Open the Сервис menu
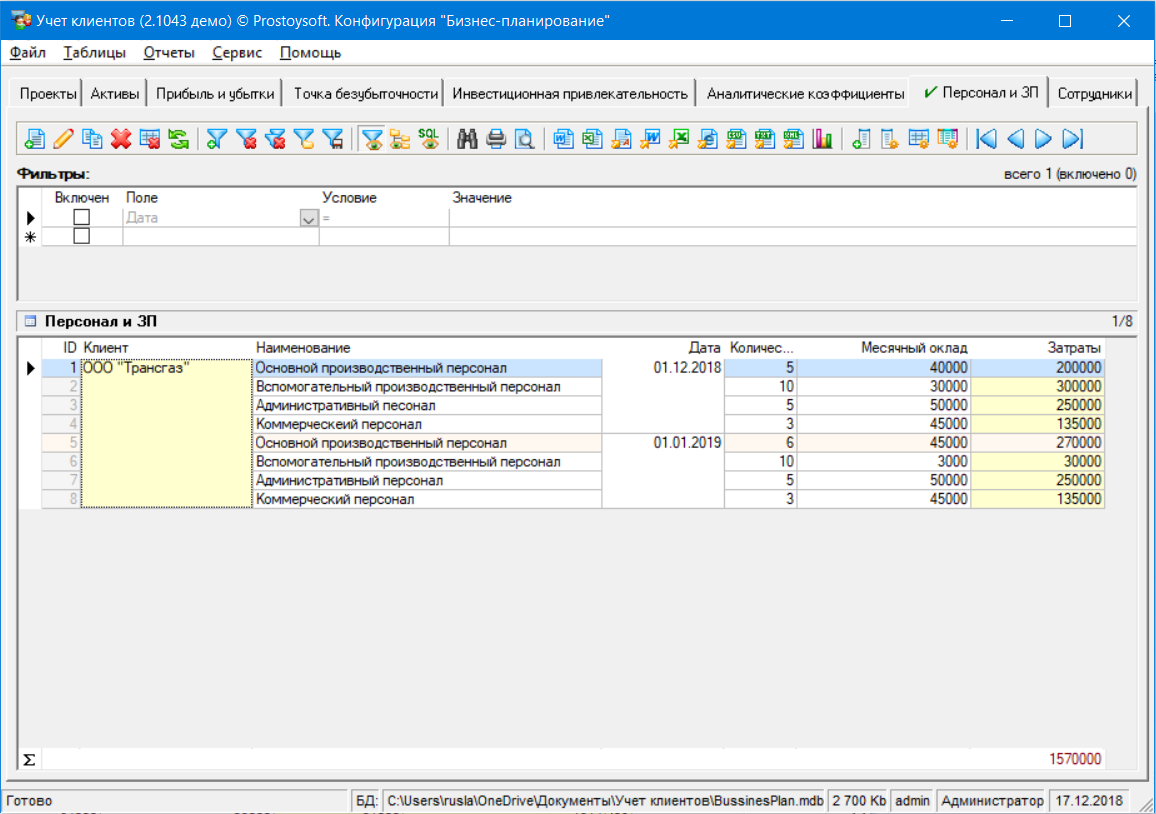This screenshot has height=814, width=1156. (237, 52)
